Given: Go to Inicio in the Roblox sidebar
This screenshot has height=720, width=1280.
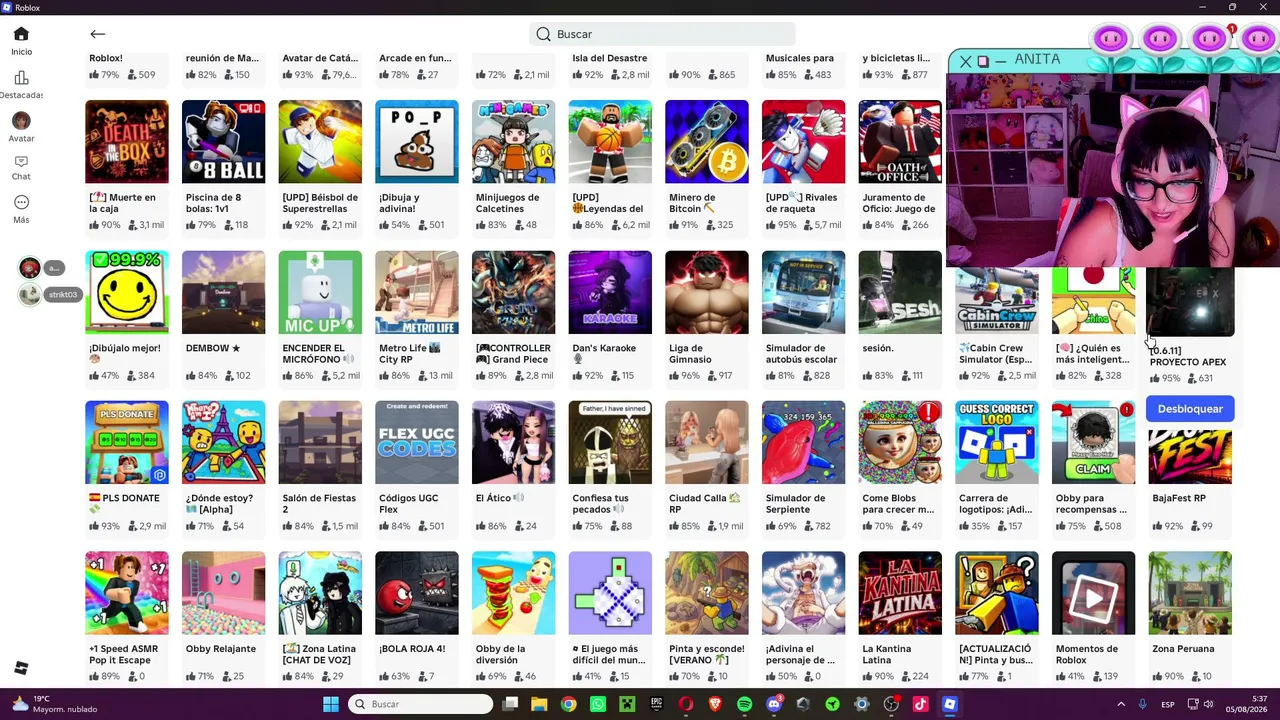Looking at the screenshot, I should [21, 40].
